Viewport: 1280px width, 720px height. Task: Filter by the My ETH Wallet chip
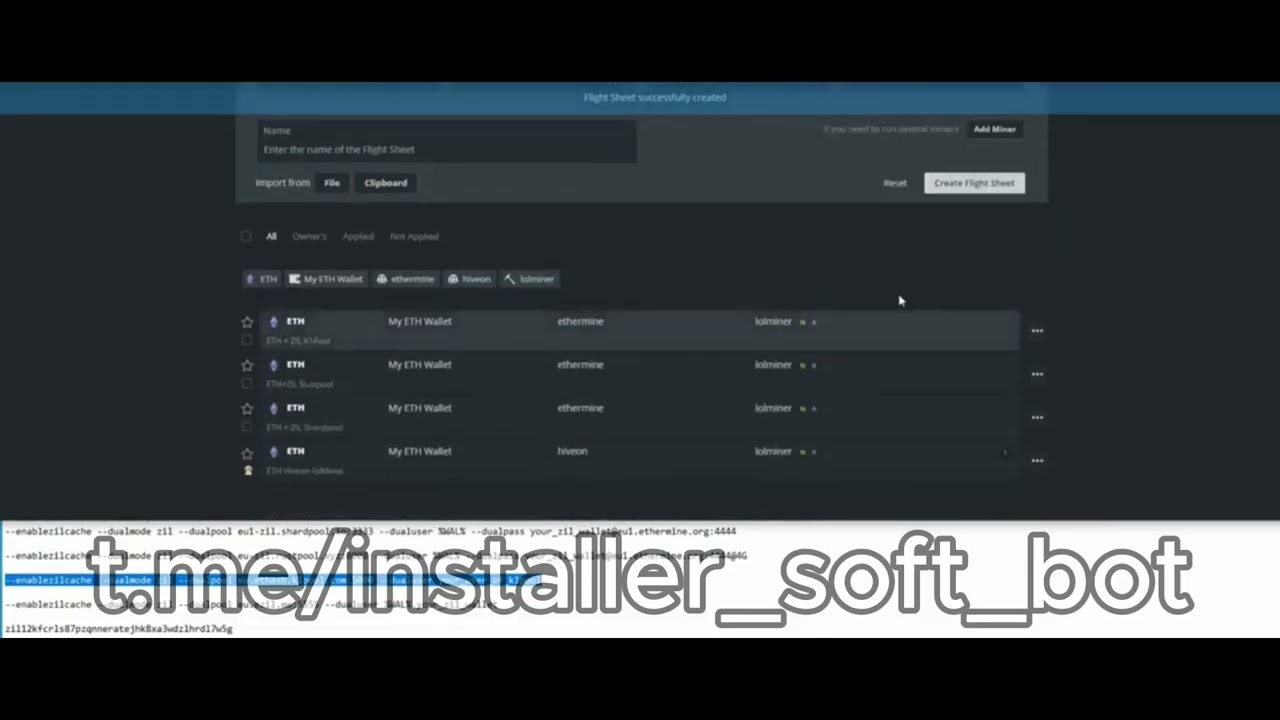pyautogui.click(x=326, y=279)
